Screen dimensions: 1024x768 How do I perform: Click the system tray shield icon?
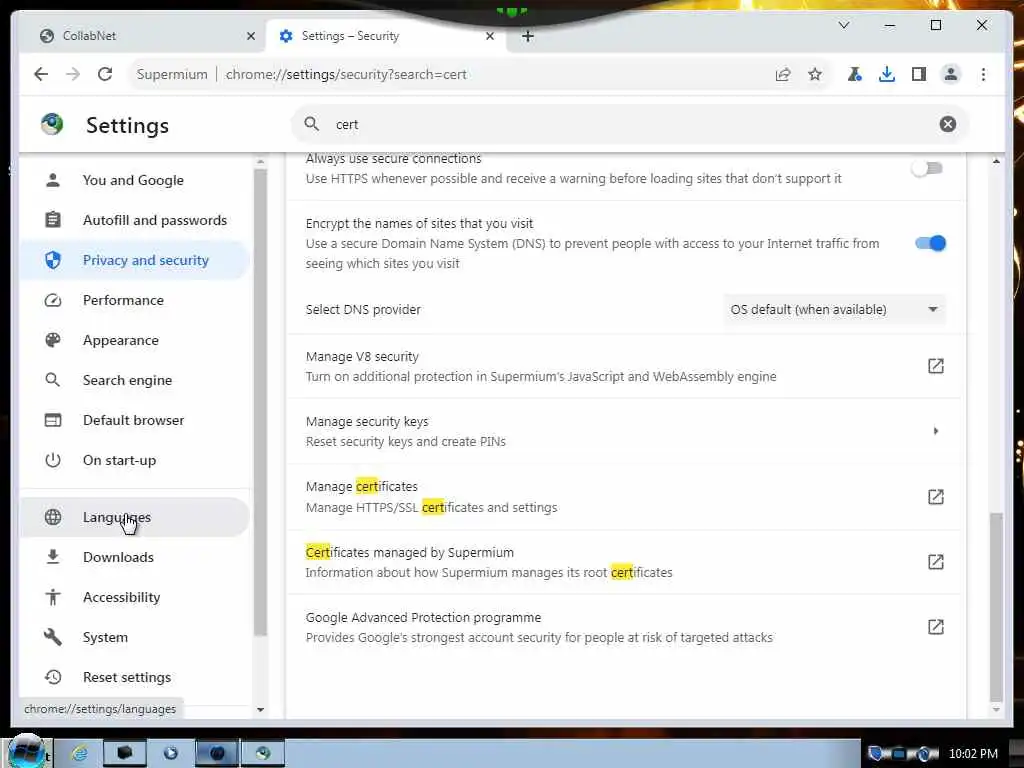[875, 754]
